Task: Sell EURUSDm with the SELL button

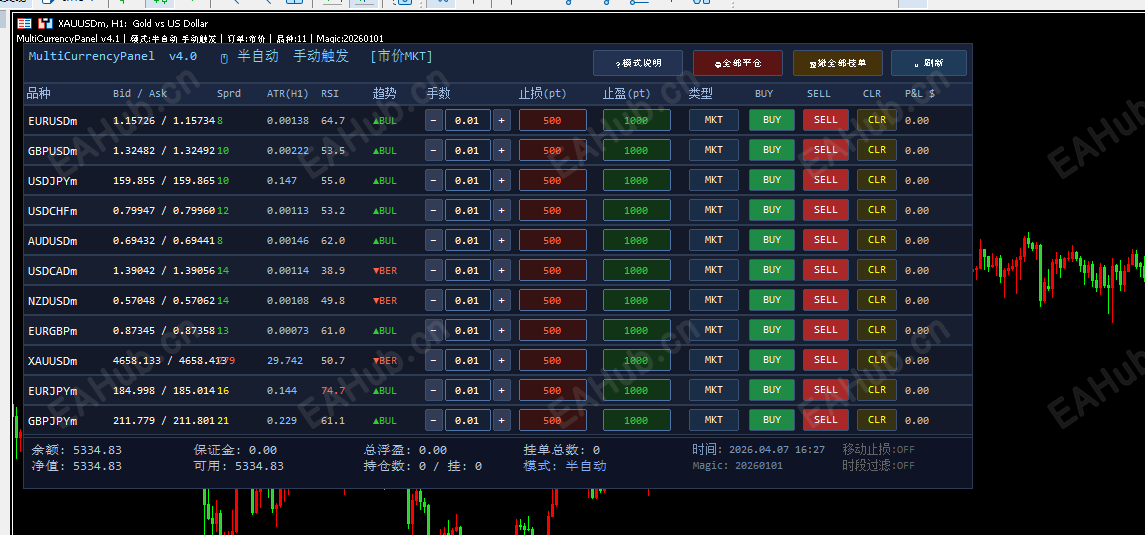Action: (x=826, y=120)
